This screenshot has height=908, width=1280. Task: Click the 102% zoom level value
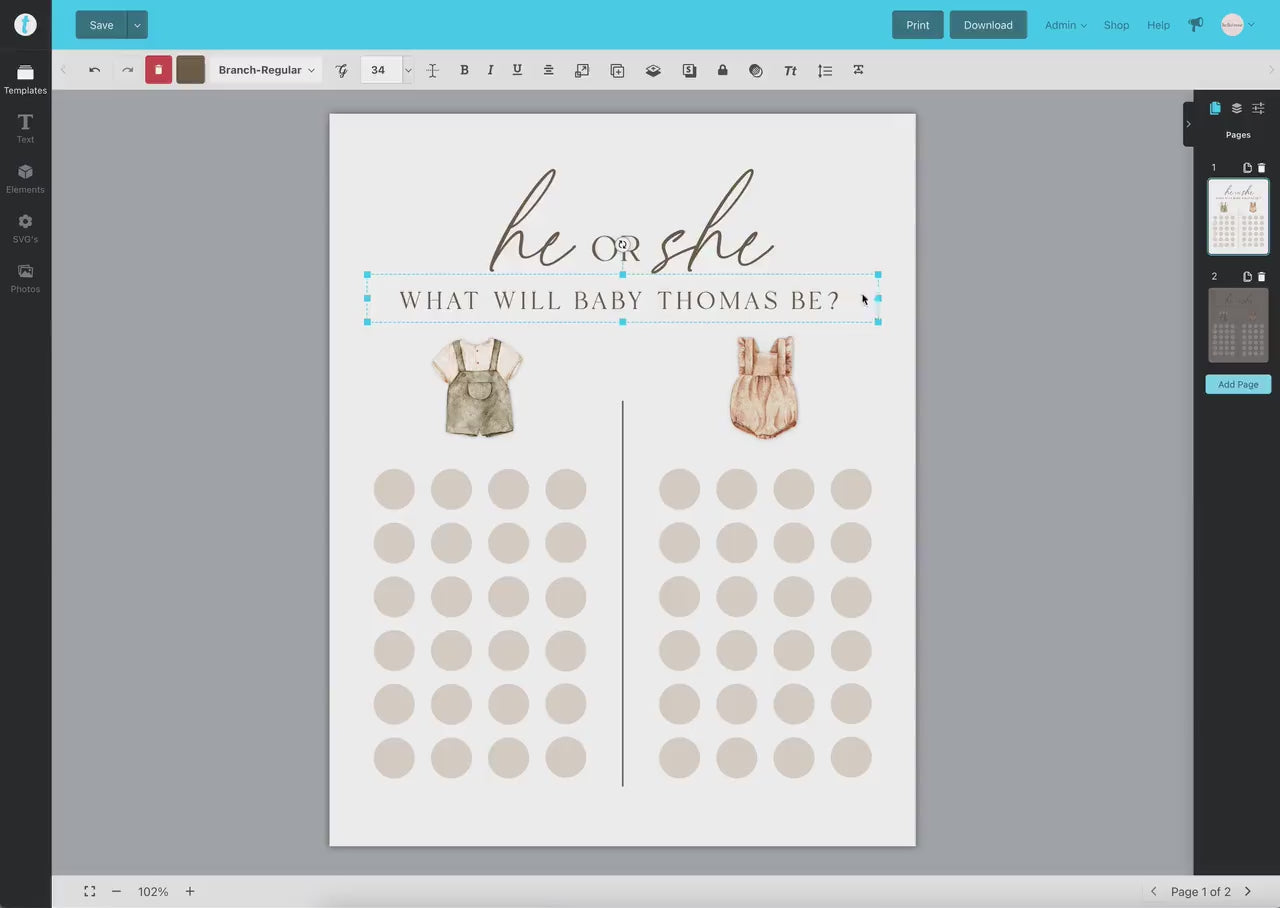click(153, 891)
